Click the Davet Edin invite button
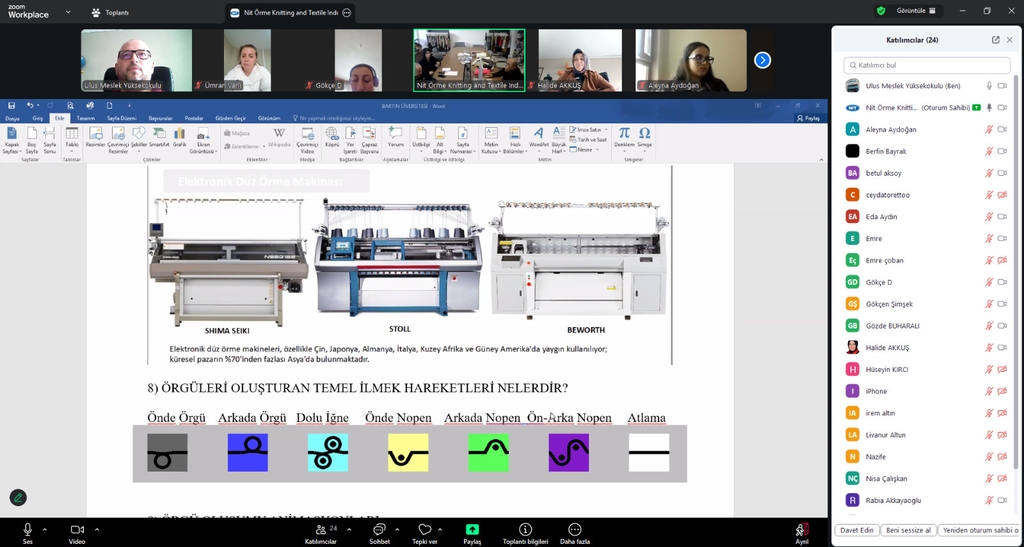The height and width of the screenshot is (547, 1024). pos(856,530)
